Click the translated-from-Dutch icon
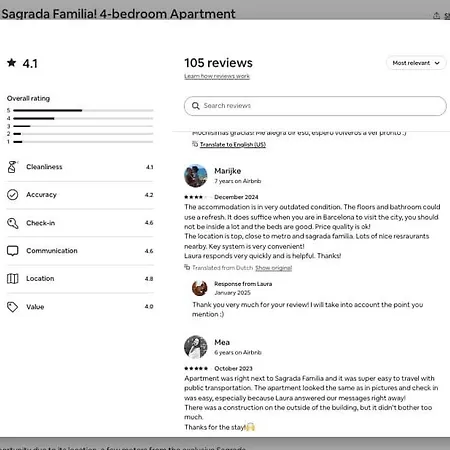The height and width of the screenshot is (450, 450). coord(187,267)
